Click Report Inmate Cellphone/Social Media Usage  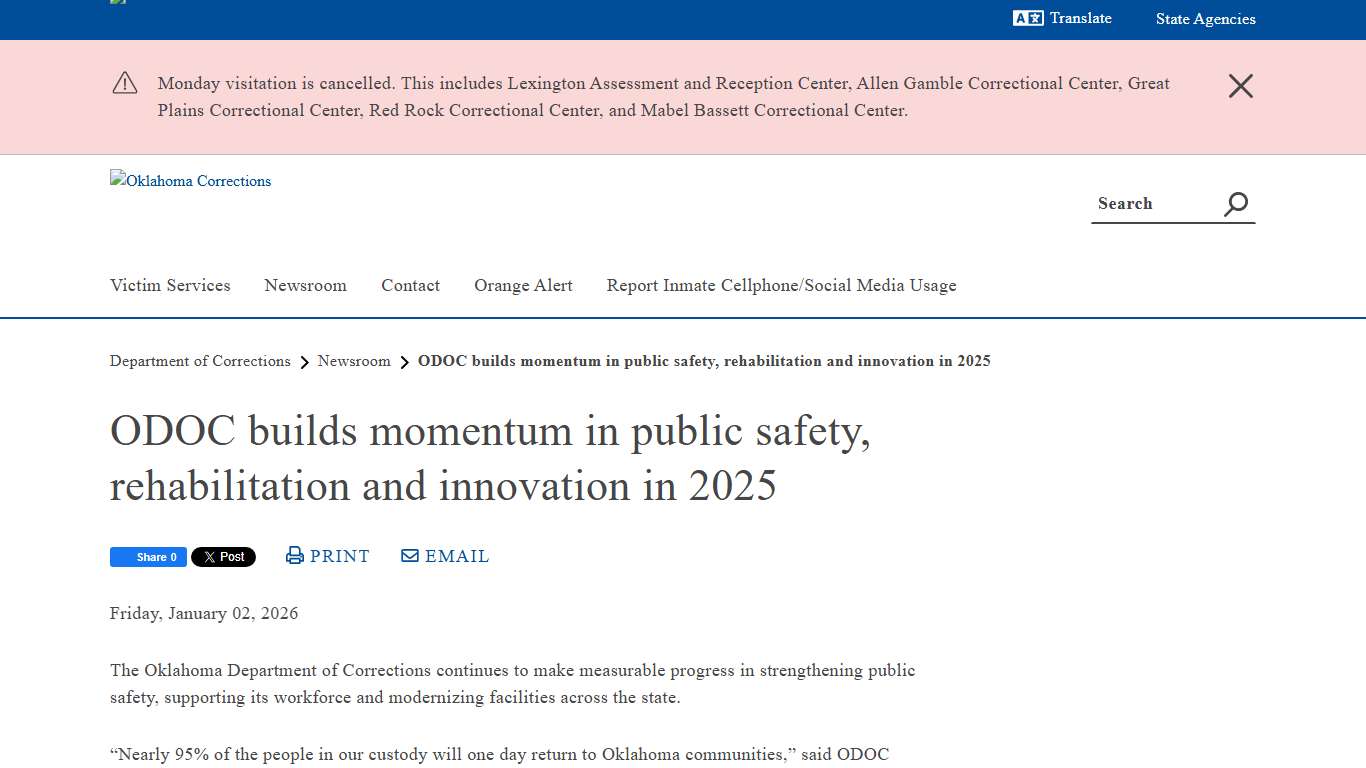click(781, 286)
